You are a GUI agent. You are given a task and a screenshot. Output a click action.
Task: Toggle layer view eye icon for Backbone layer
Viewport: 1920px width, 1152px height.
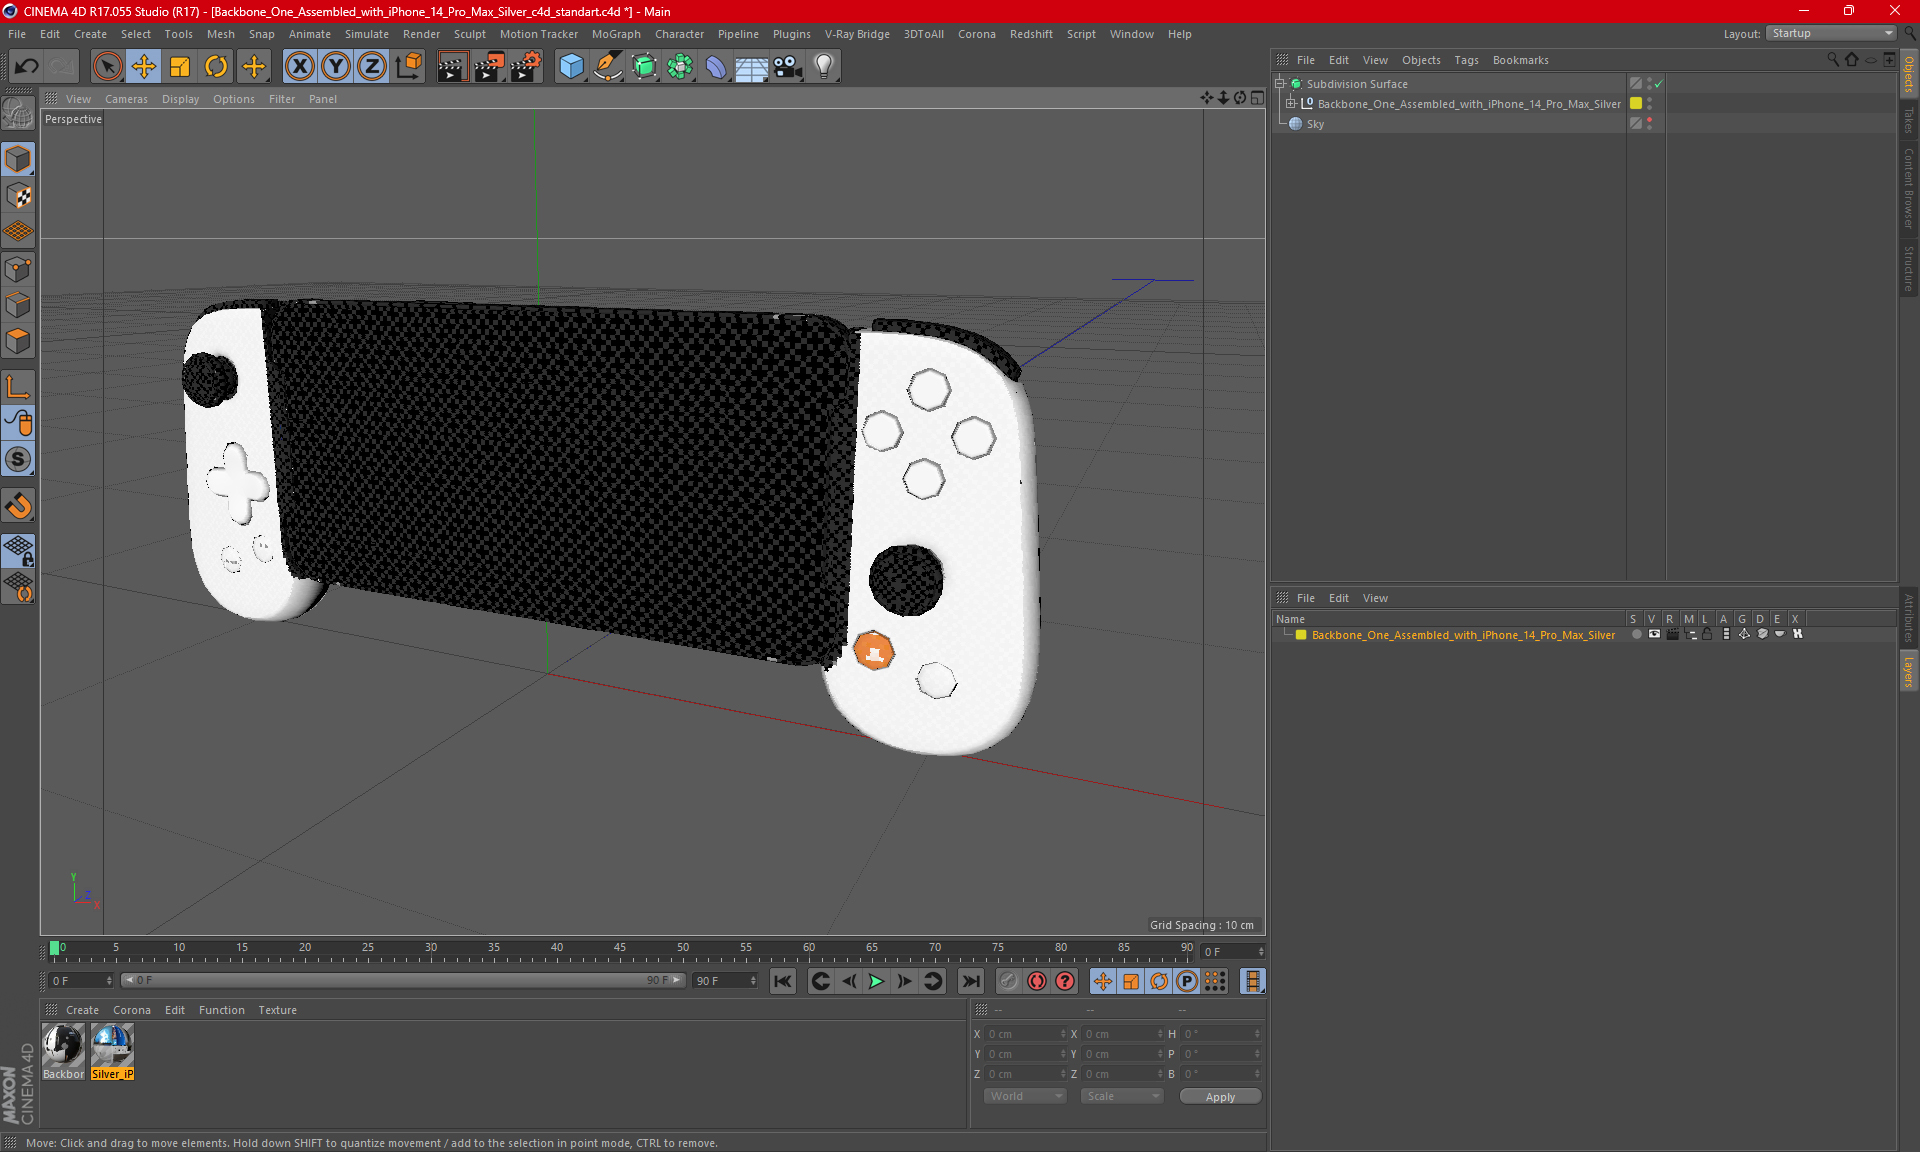coord(1654,635)
